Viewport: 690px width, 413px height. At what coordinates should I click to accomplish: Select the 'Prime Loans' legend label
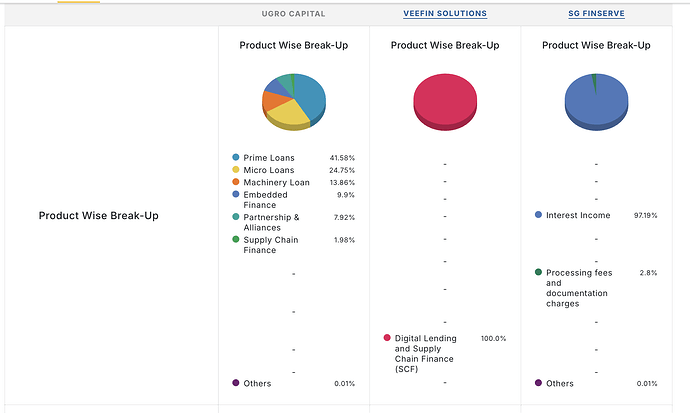(x=269, y=157)
